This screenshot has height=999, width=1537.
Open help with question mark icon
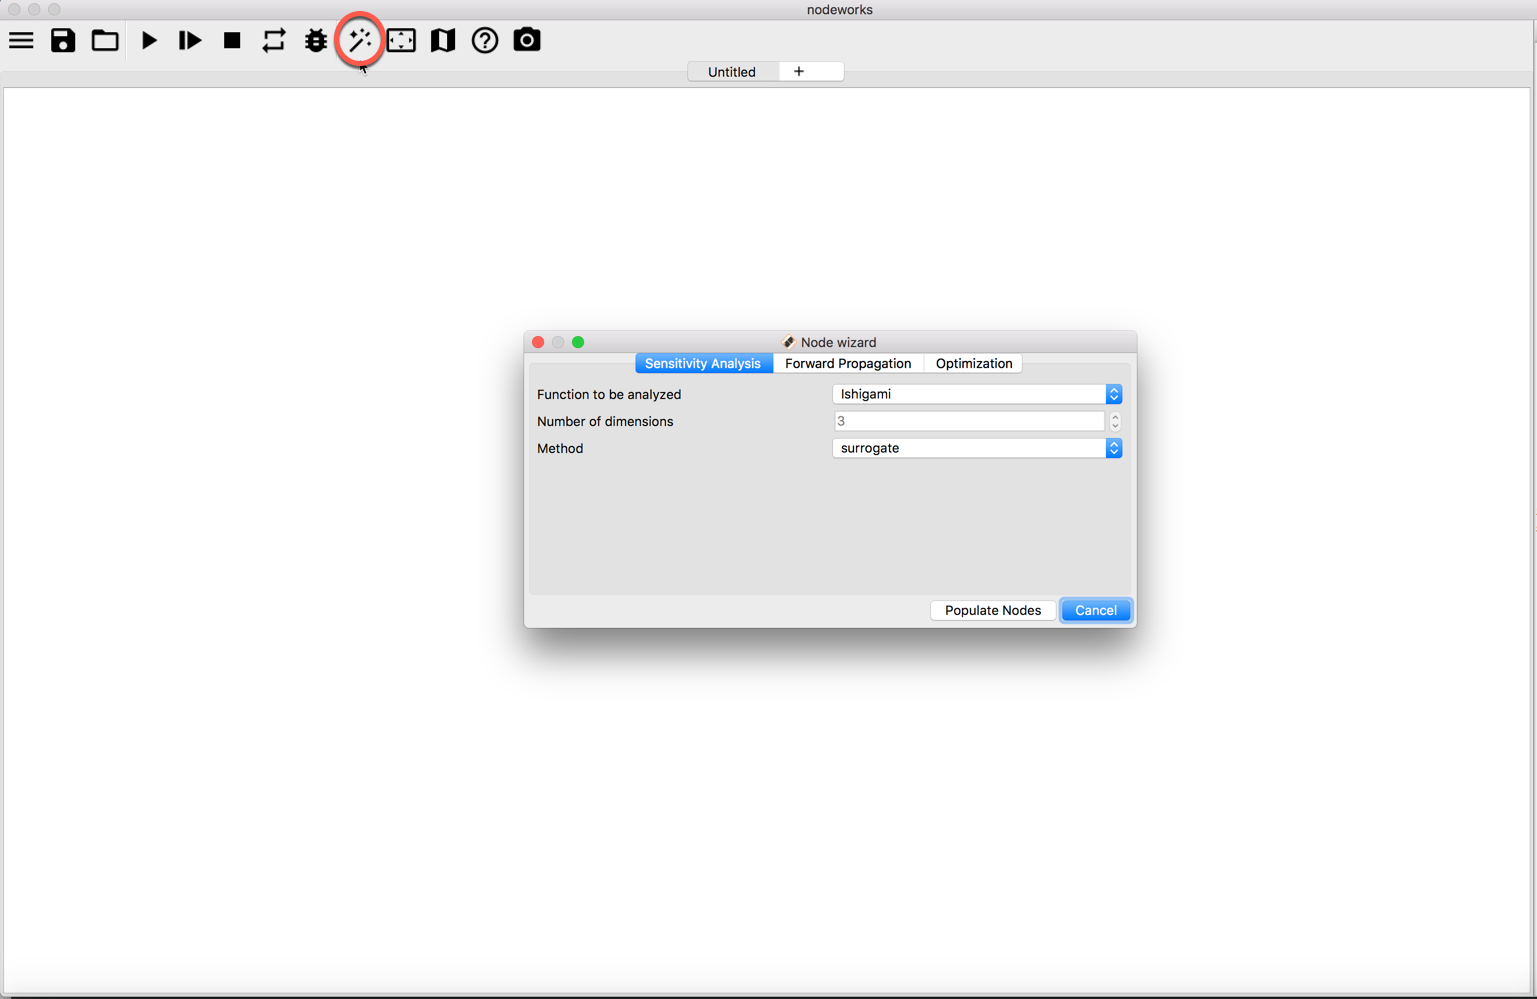click(x=485, y=41)
